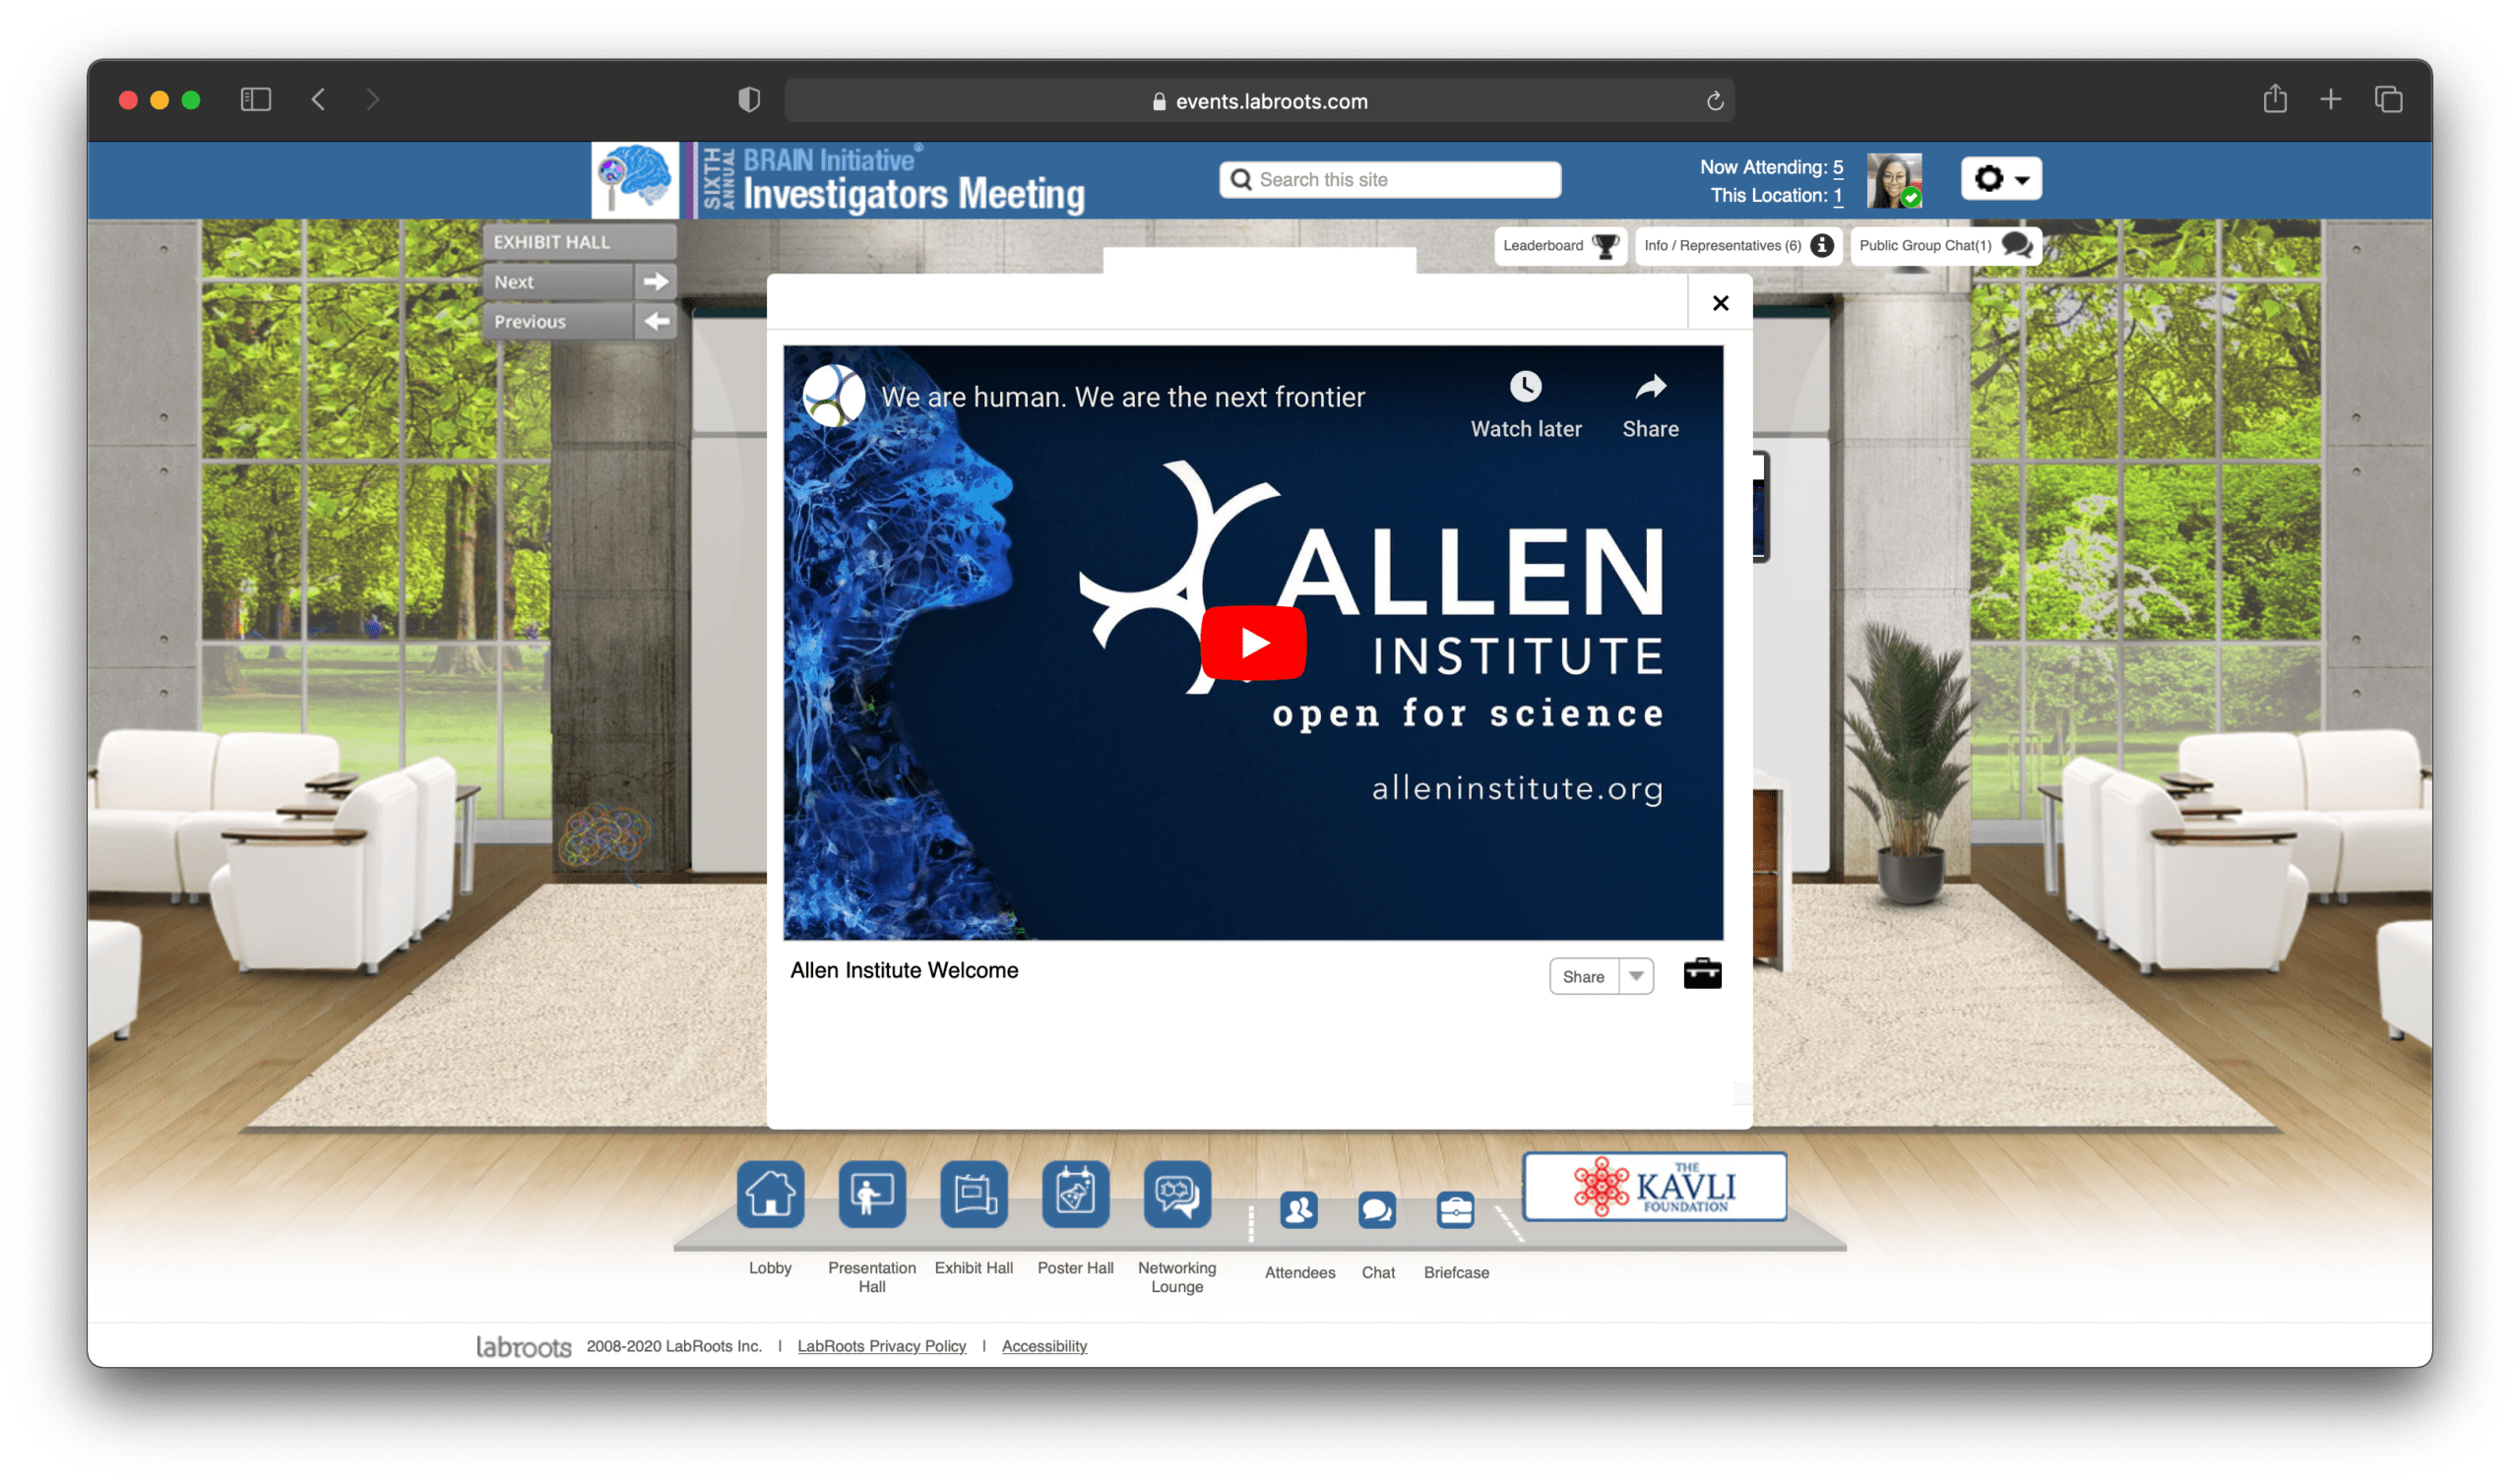The width and height of the screenshot is (2520, 1483).
Task: Open the Accessibility link
Action: coord(1044,1346)
